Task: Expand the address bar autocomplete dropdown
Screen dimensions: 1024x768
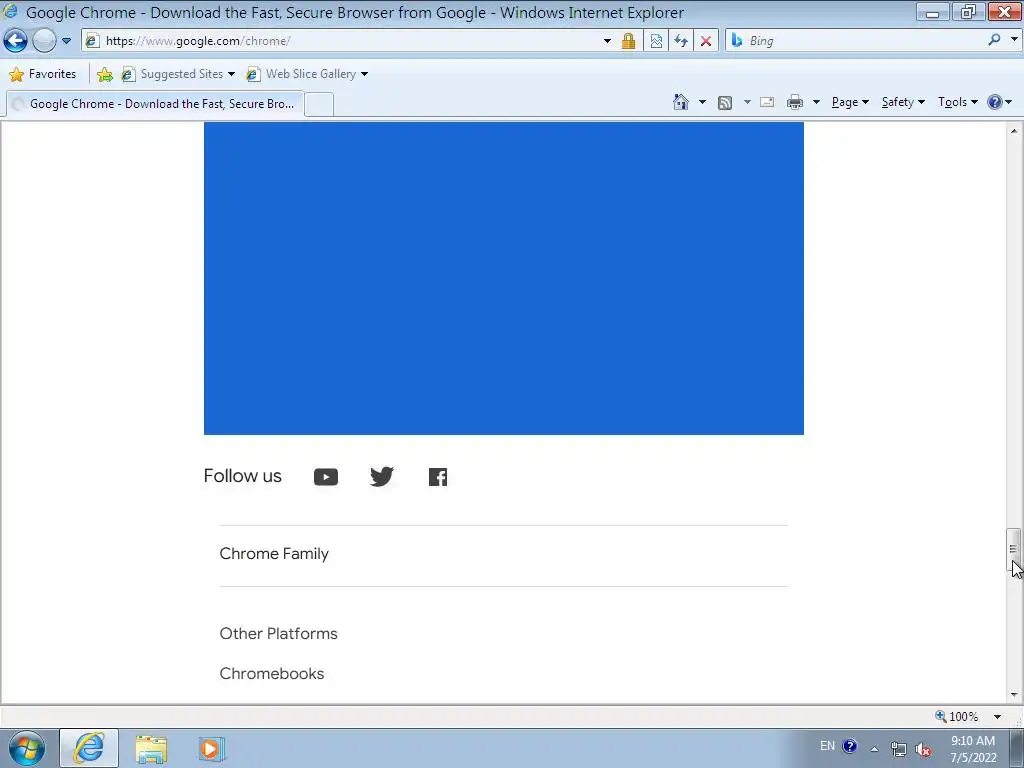Action: point(607,40)
